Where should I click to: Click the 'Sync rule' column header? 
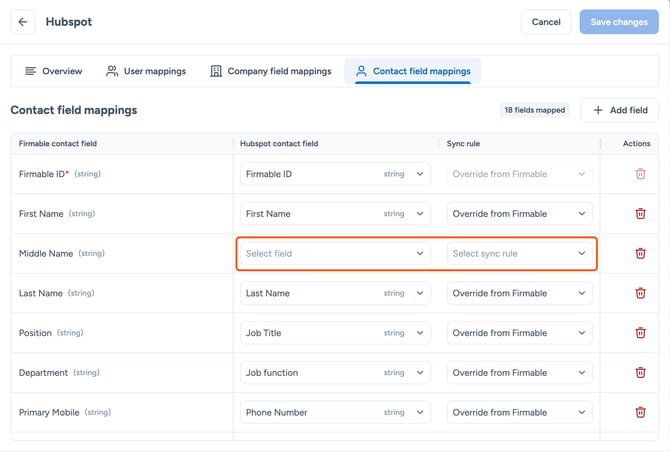pyautogui.click(x=463, y=144)
